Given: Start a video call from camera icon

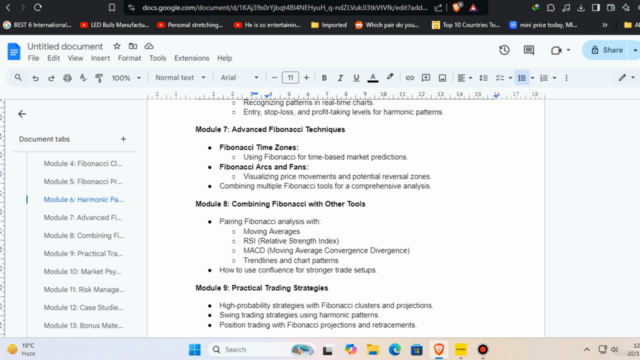Looking at the screenshot, I should point(556,50).
